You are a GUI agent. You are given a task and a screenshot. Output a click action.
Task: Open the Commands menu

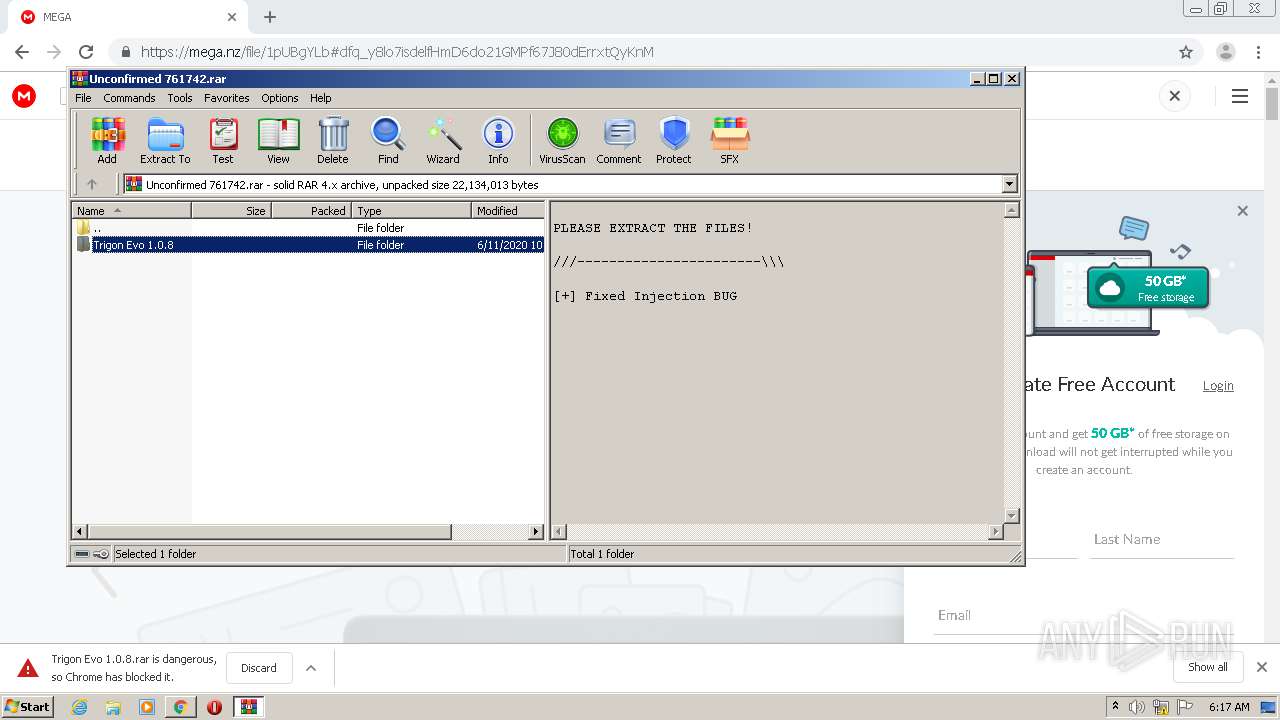coord(129,98)
